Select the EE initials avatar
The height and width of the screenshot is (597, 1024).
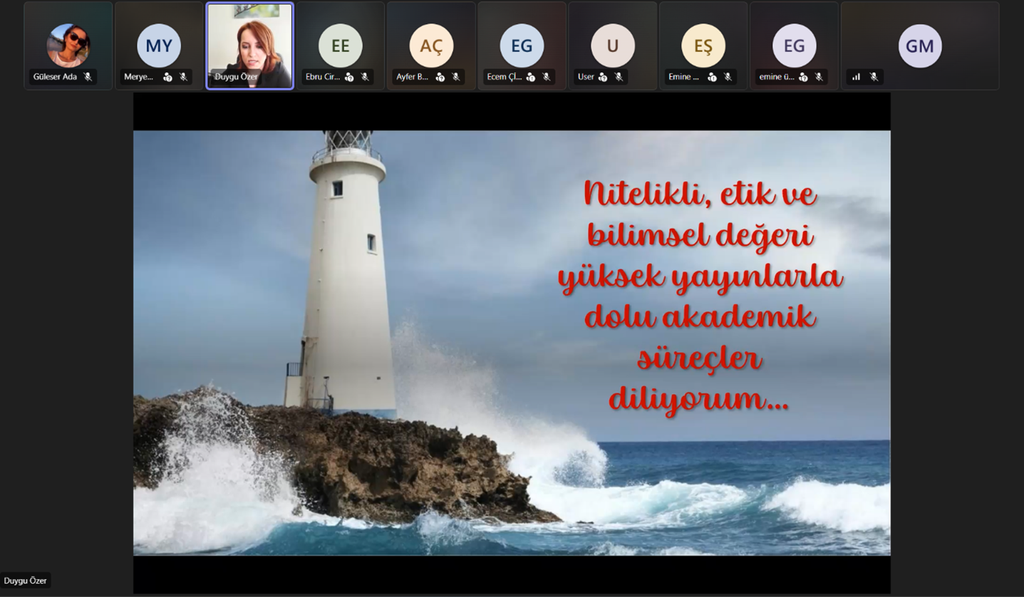tap(340, 45)
